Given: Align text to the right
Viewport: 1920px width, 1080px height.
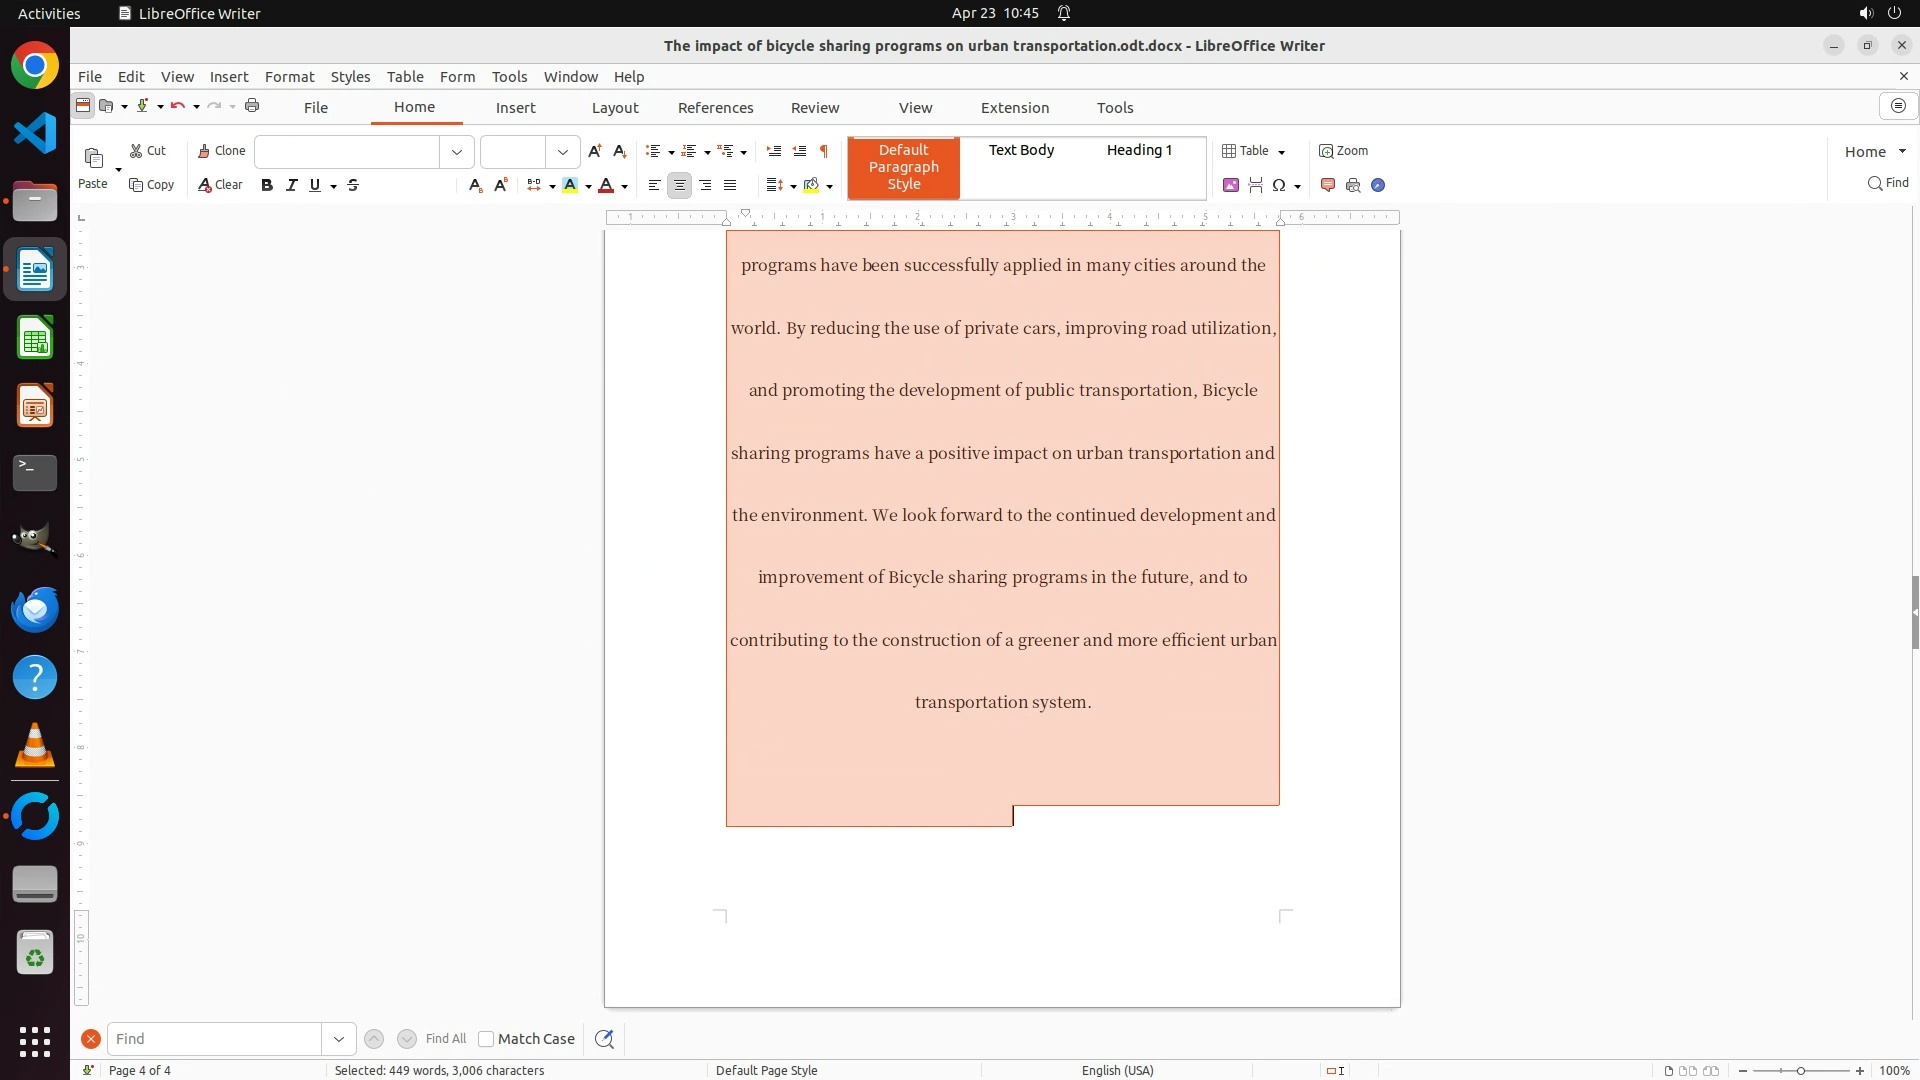Looking at the screenshot, I should pyautogui.click(x=705, y=185).
